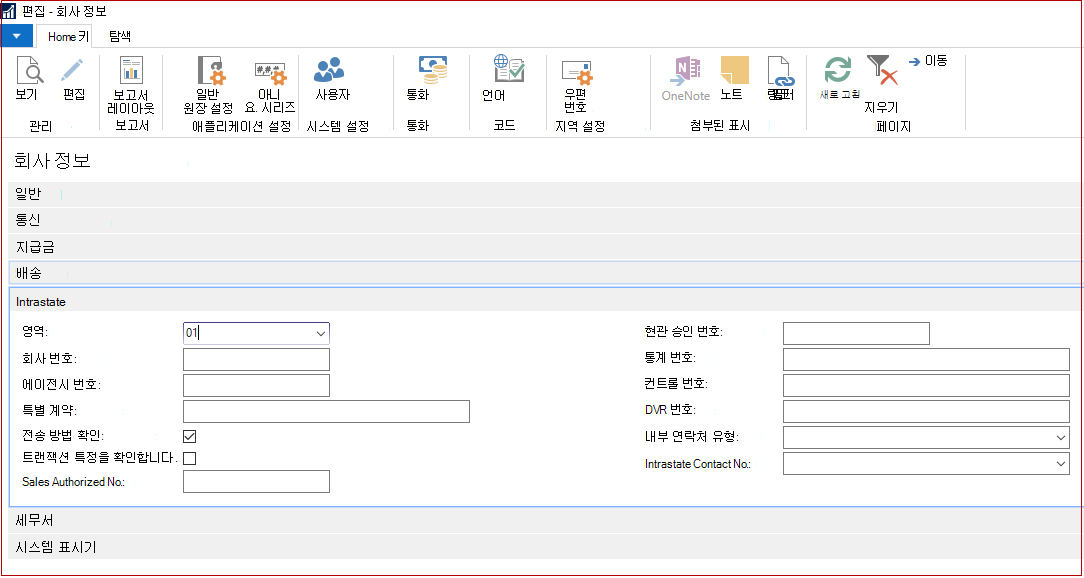Expand the 배송 FastTab section

[x=546, y=273]
